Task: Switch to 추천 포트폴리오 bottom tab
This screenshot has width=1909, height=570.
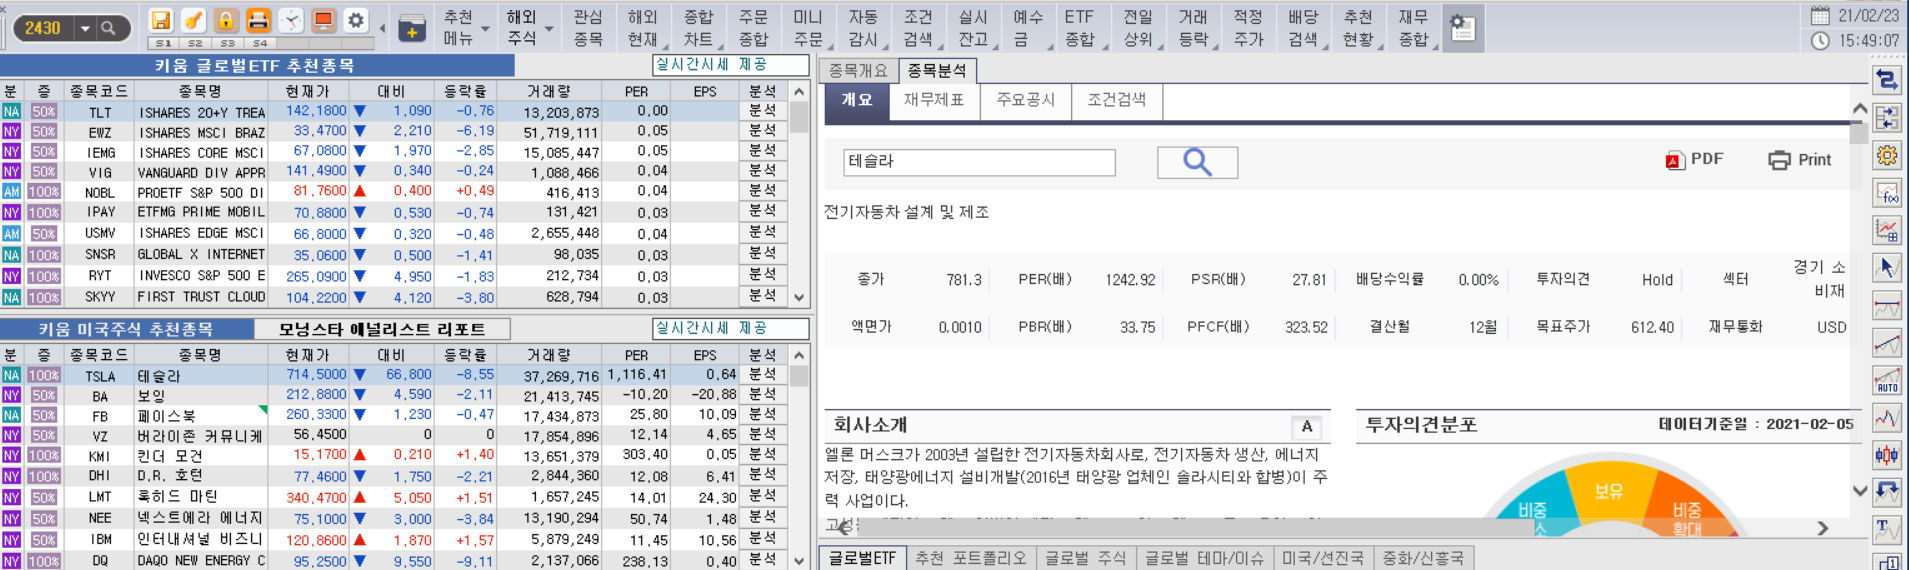Action: click(x=971, y=558)
